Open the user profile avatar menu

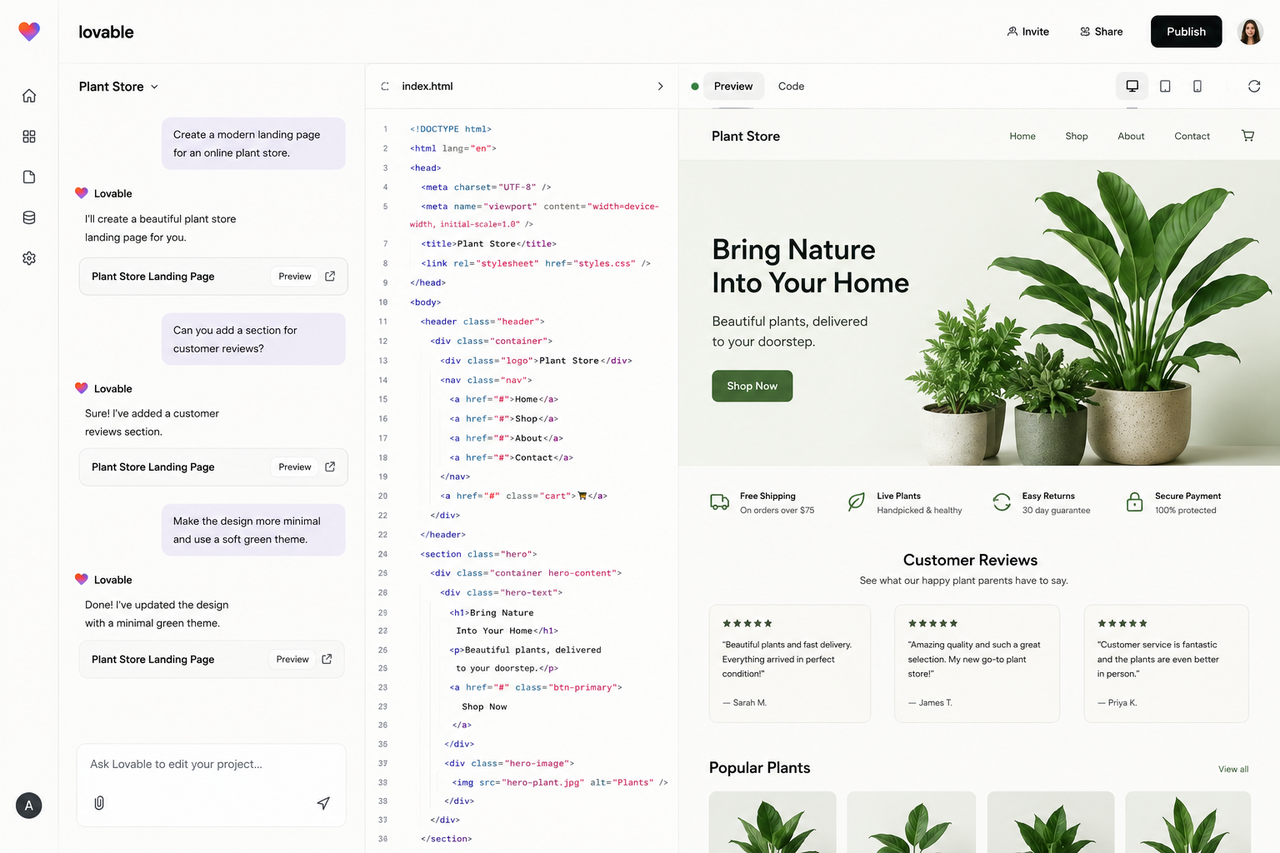coord(1250,32)
